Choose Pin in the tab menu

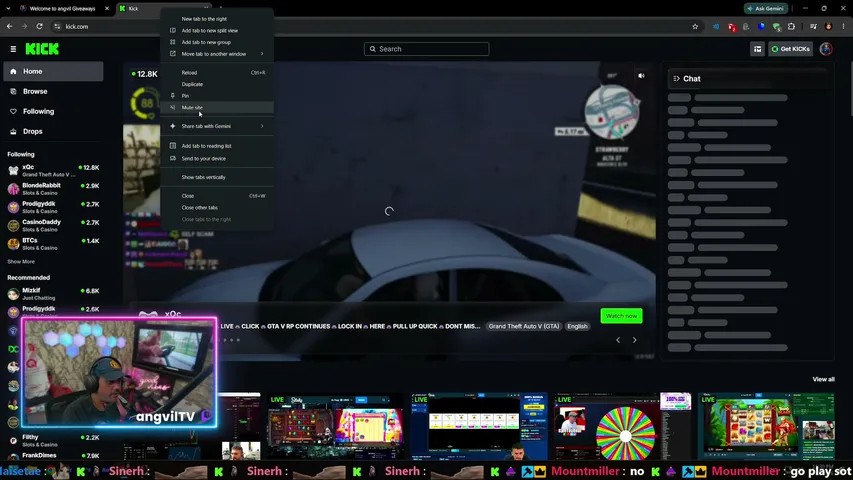point(217,96)
